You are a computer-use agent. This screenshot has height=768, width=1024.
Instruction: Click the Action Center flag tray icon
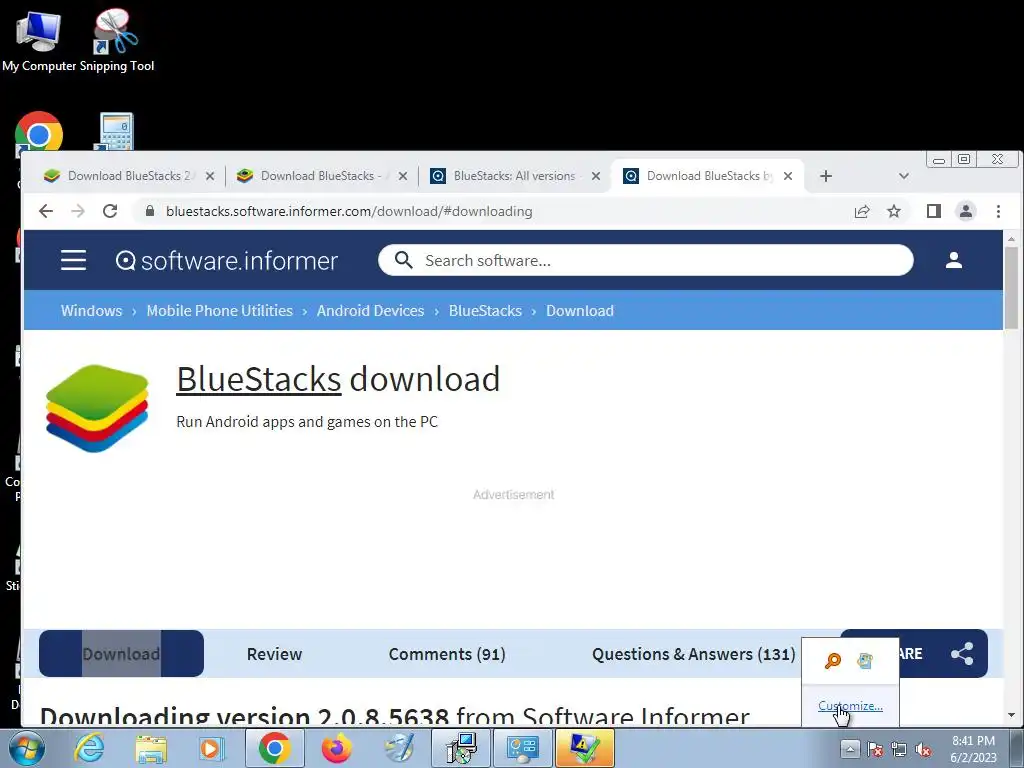pos(875,749)
